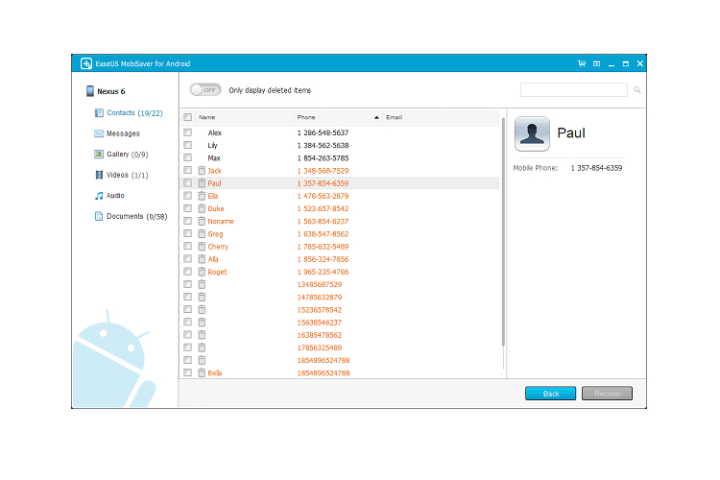Image resolution: width=720 pixels, height=480 pixels.
Task: Sort by the Name column header
Action: (x=245, y=118)
